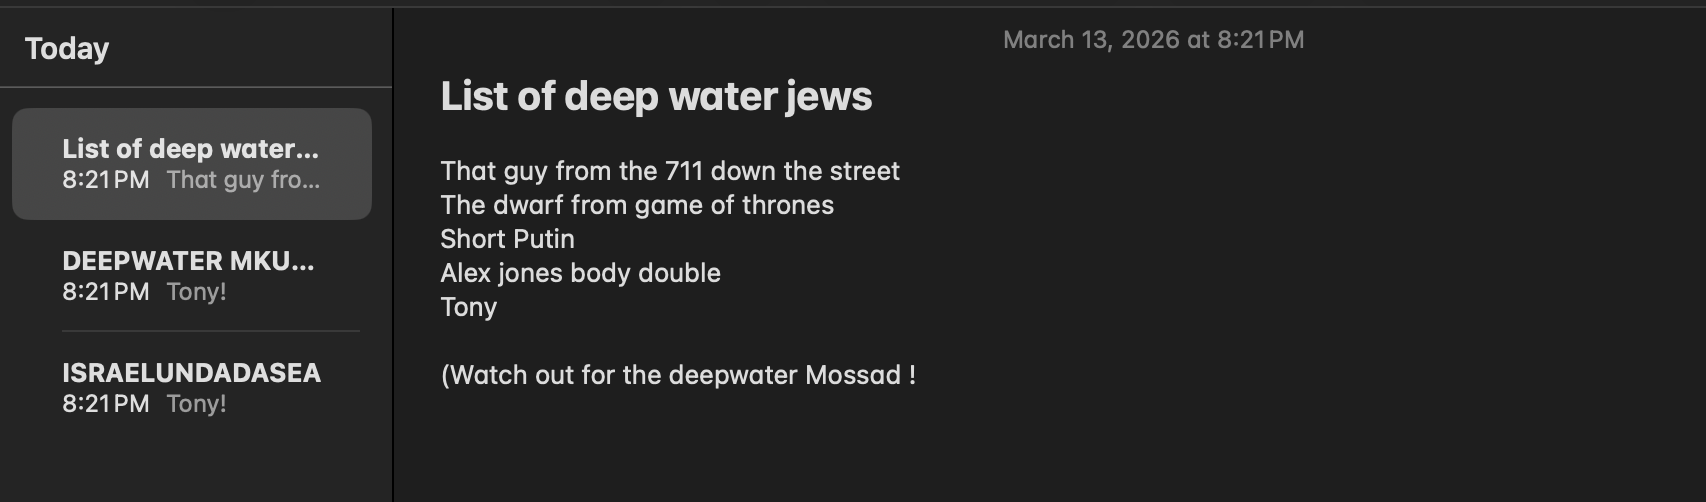Screen dimensions: 1706x502
Task: Click the 'Tony' line in note body
Action: pyautogui.click(x=468, y=307)
